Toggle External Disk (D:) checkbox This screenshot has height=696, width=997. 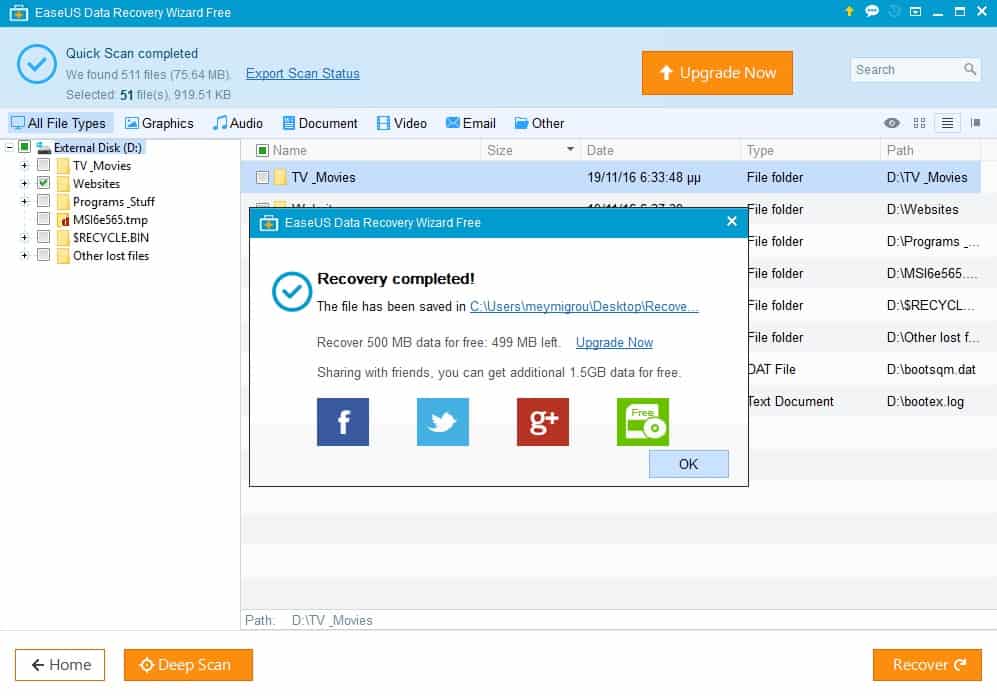tap(24, 147)
